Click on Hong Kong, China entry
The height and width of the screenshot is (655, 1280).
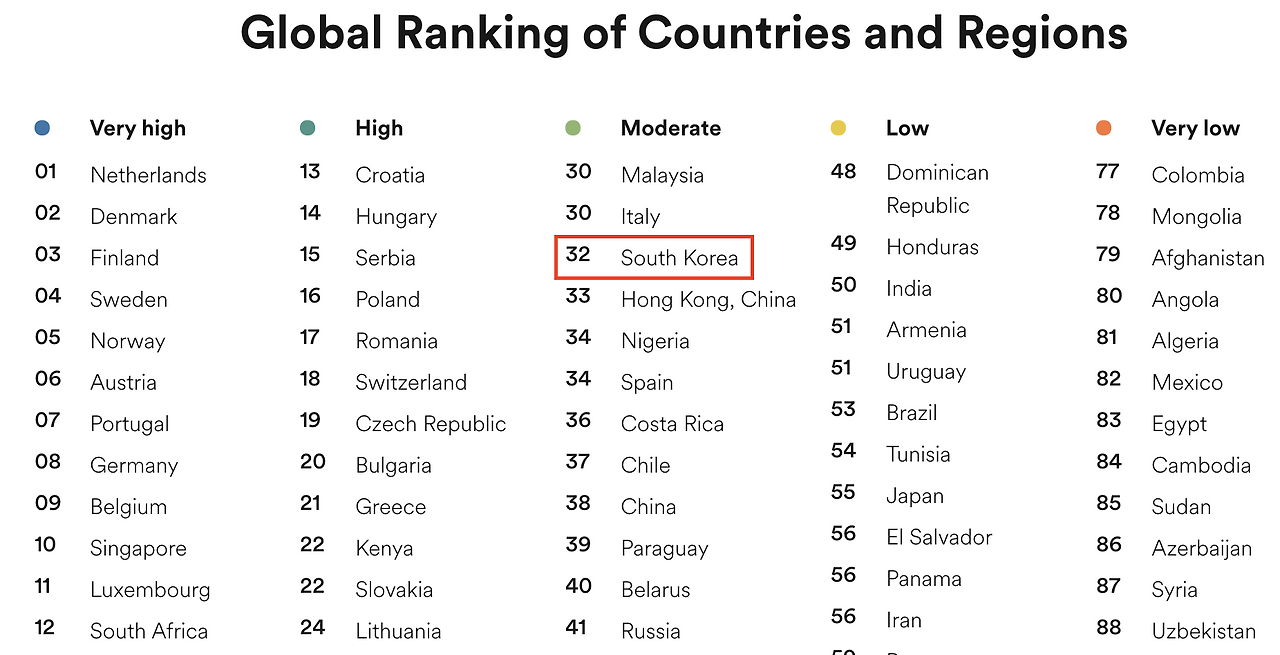[708, 299]
